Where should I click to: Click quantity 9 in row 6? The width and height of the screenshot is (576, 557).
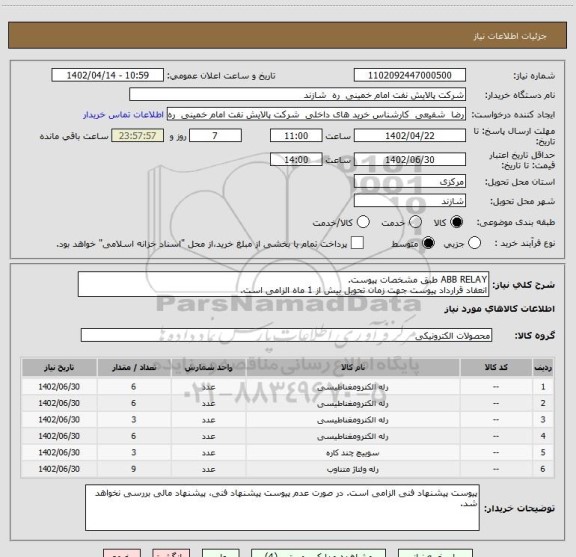click(x=134, y=469)
